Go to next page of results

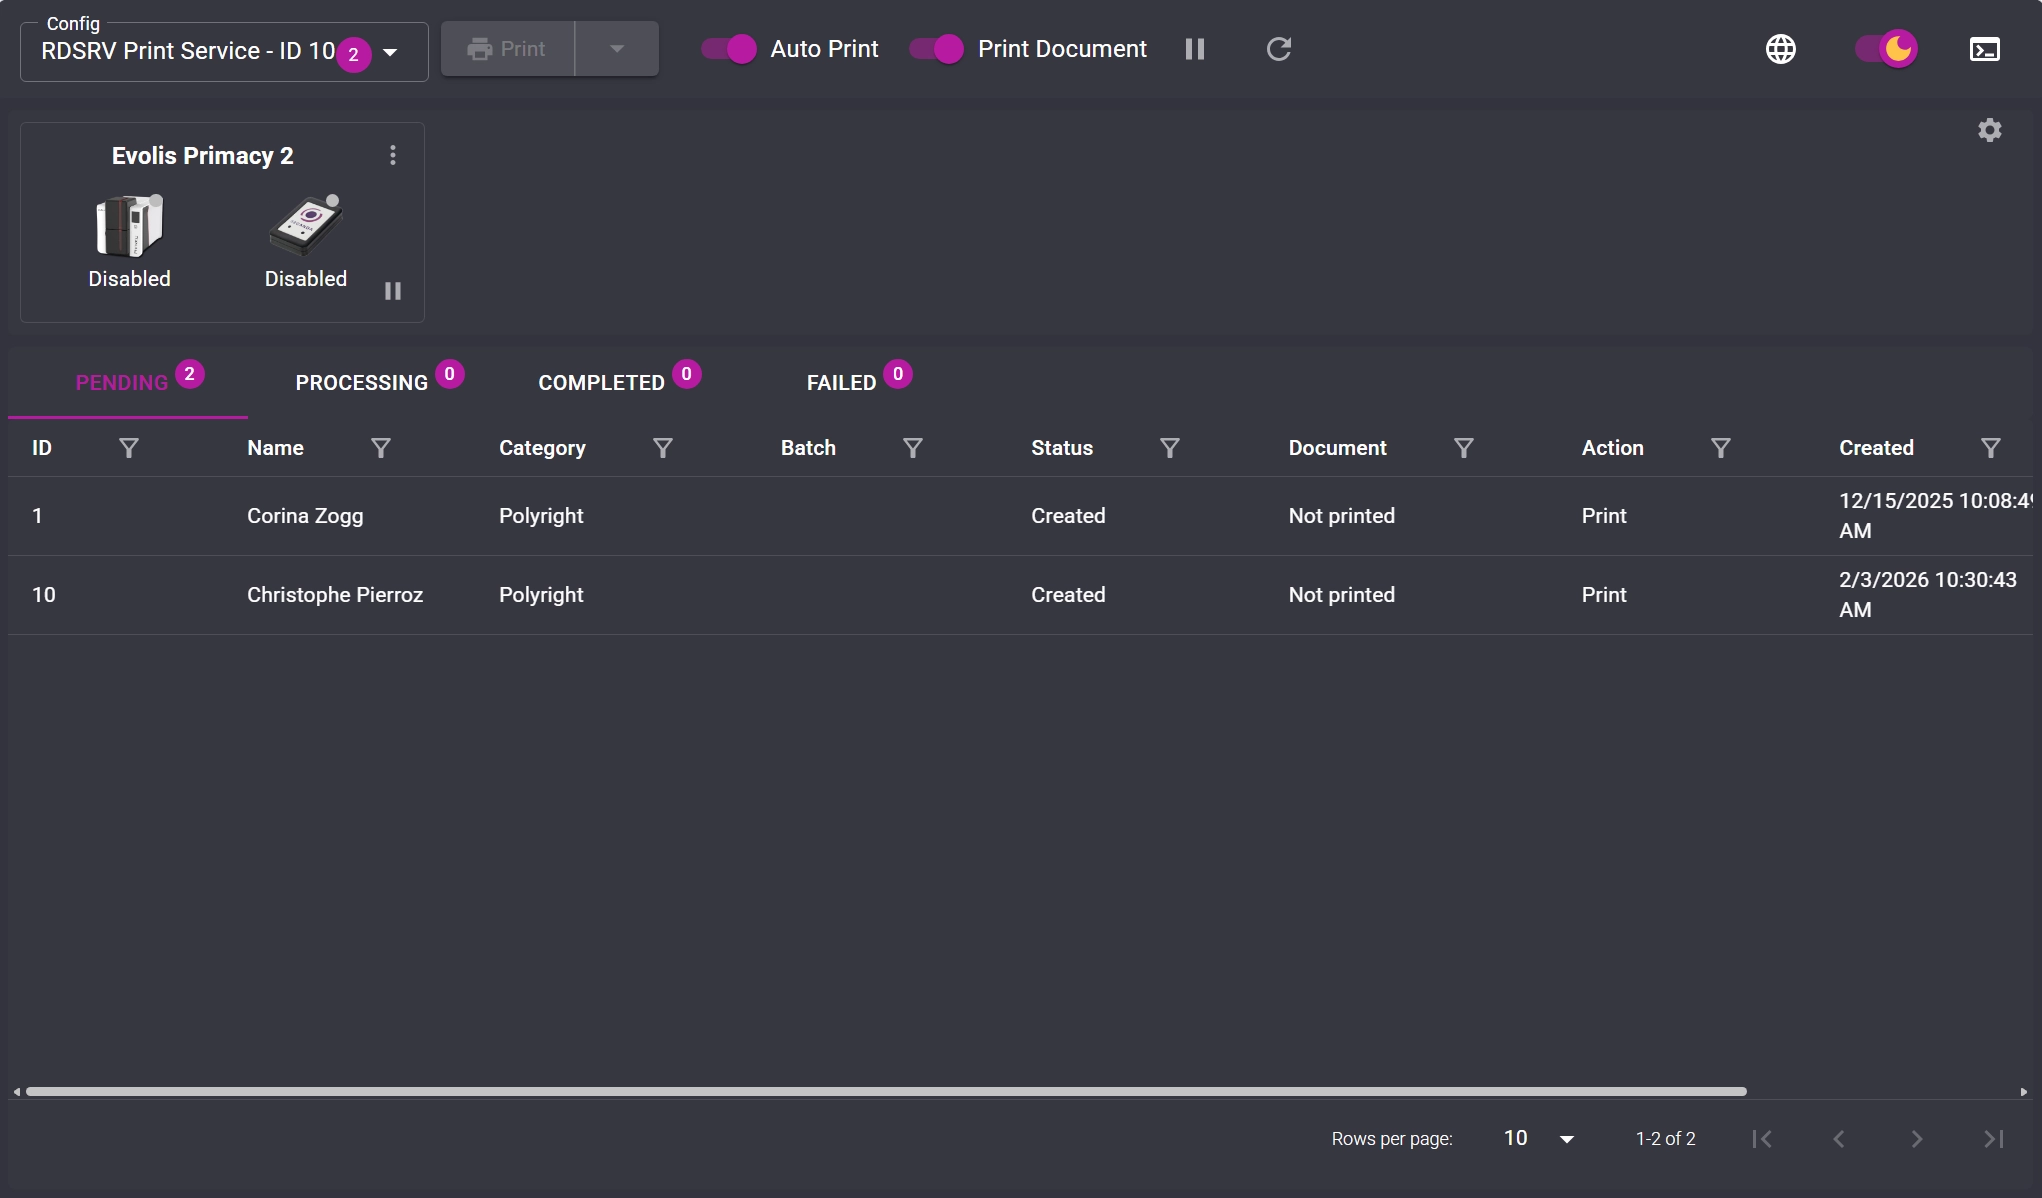click(1916, 1139)
